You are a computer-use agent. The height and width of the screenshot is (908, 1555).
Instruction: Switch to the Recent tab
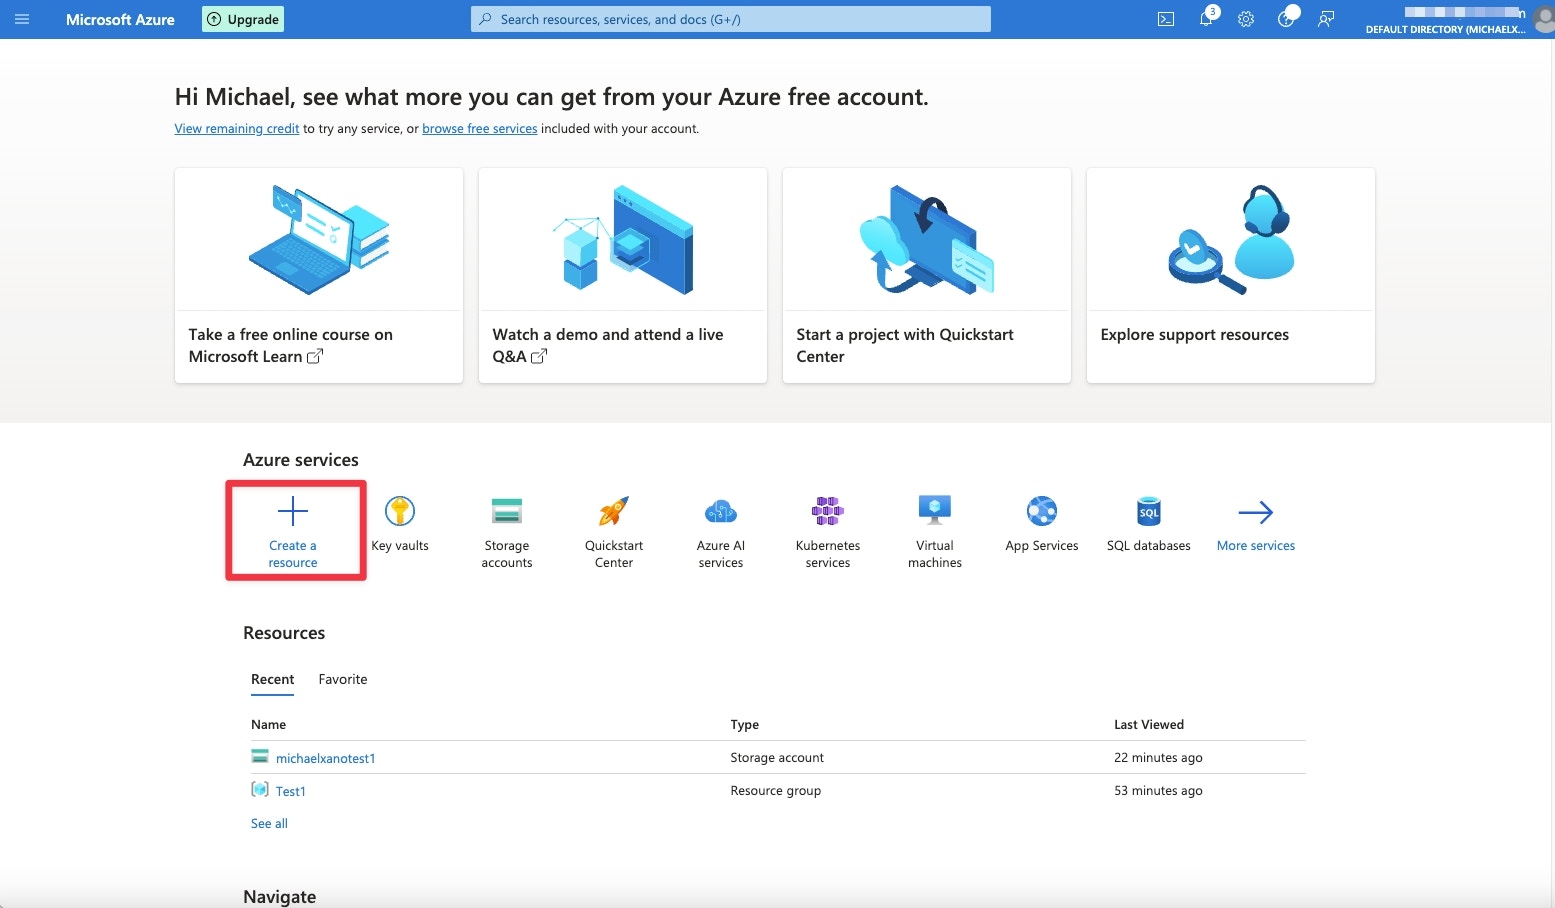coord(272,680)
